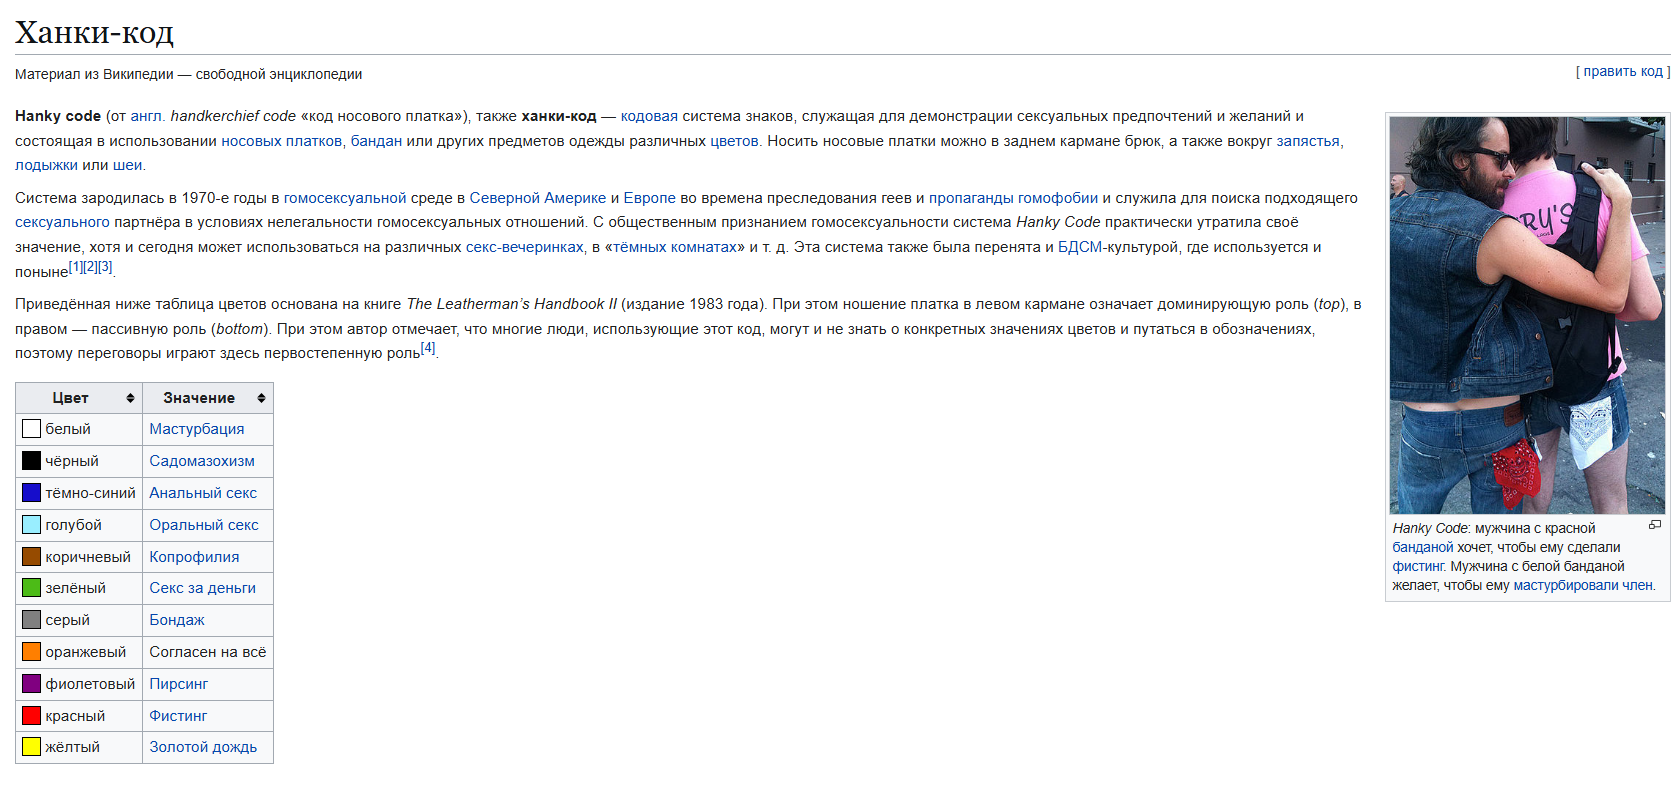Click the light blue swatch for голубой

pos(32,525)
